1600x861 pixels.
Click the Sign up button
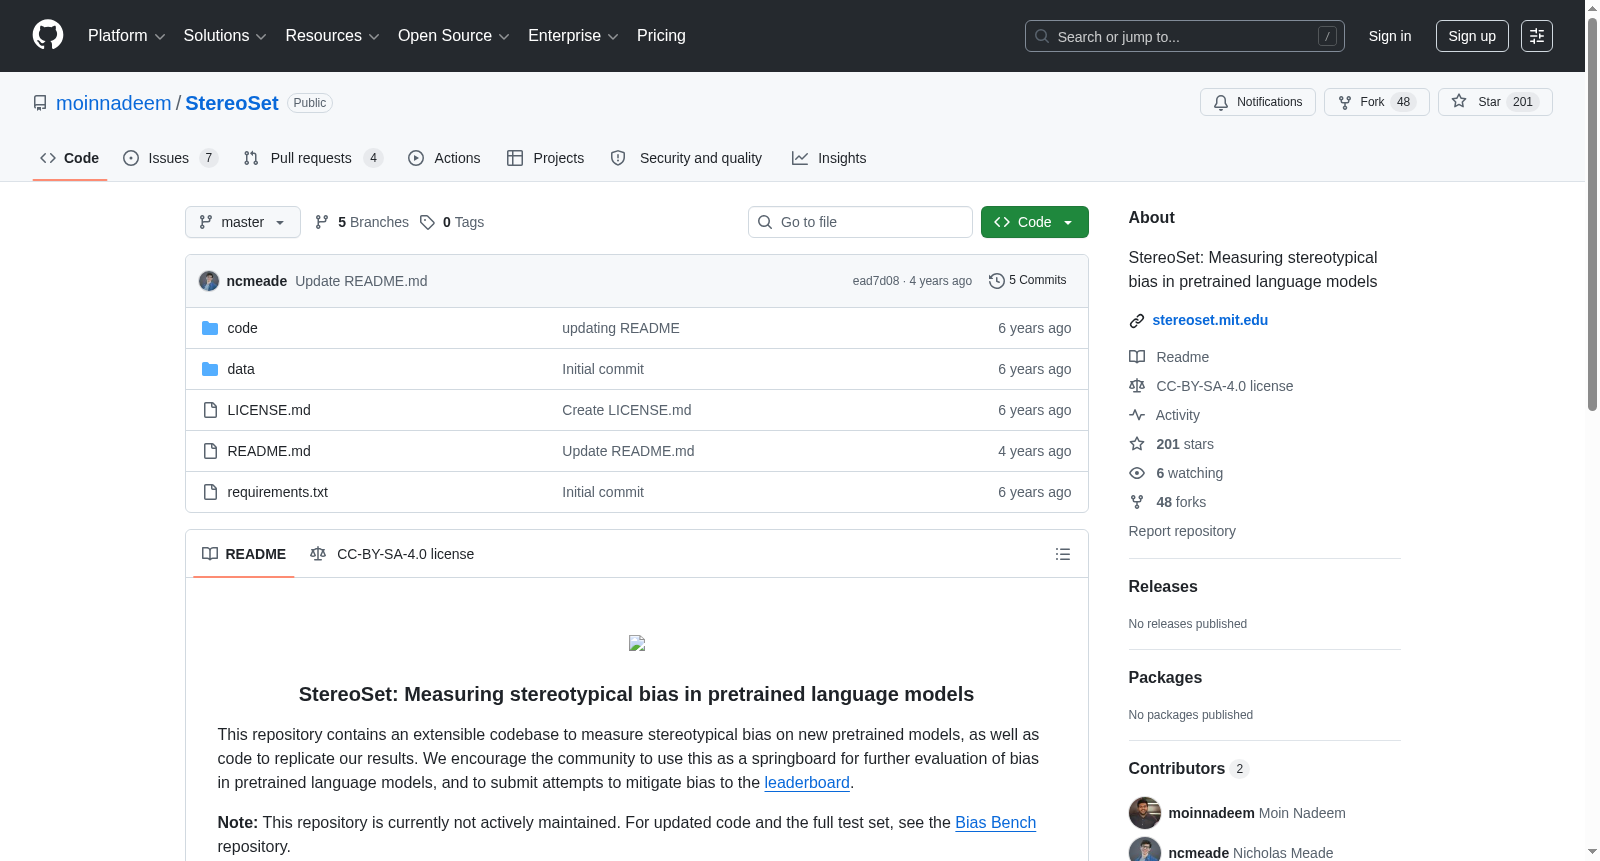coord(1472,36)
